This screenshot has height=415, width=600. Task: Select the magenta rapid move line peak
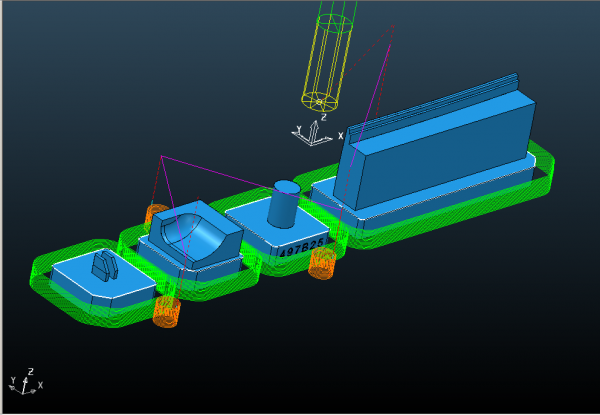click(x=161, y=157)
